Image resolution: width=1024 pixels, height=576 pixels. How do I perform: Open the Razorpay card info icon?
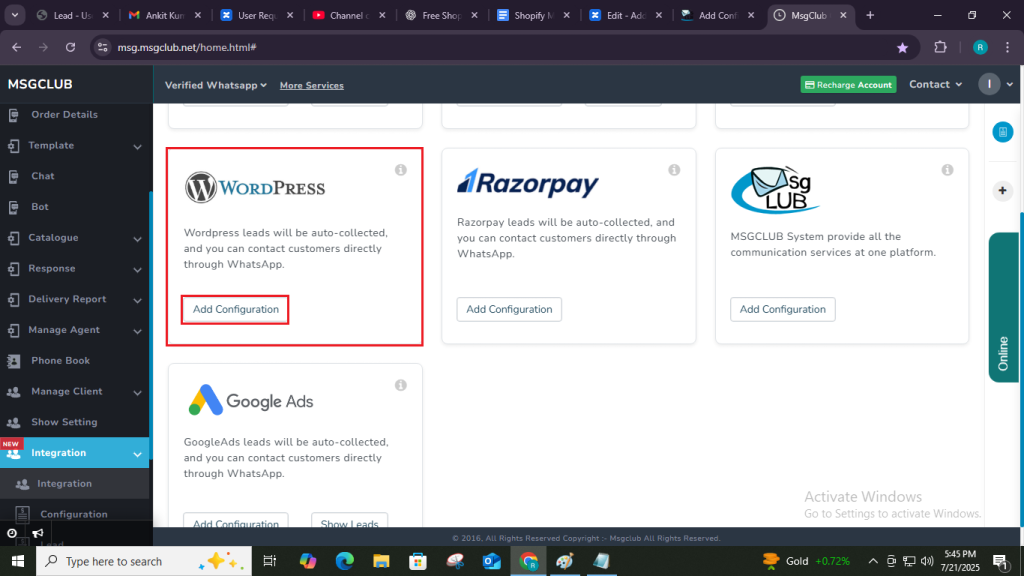[674, 170]
